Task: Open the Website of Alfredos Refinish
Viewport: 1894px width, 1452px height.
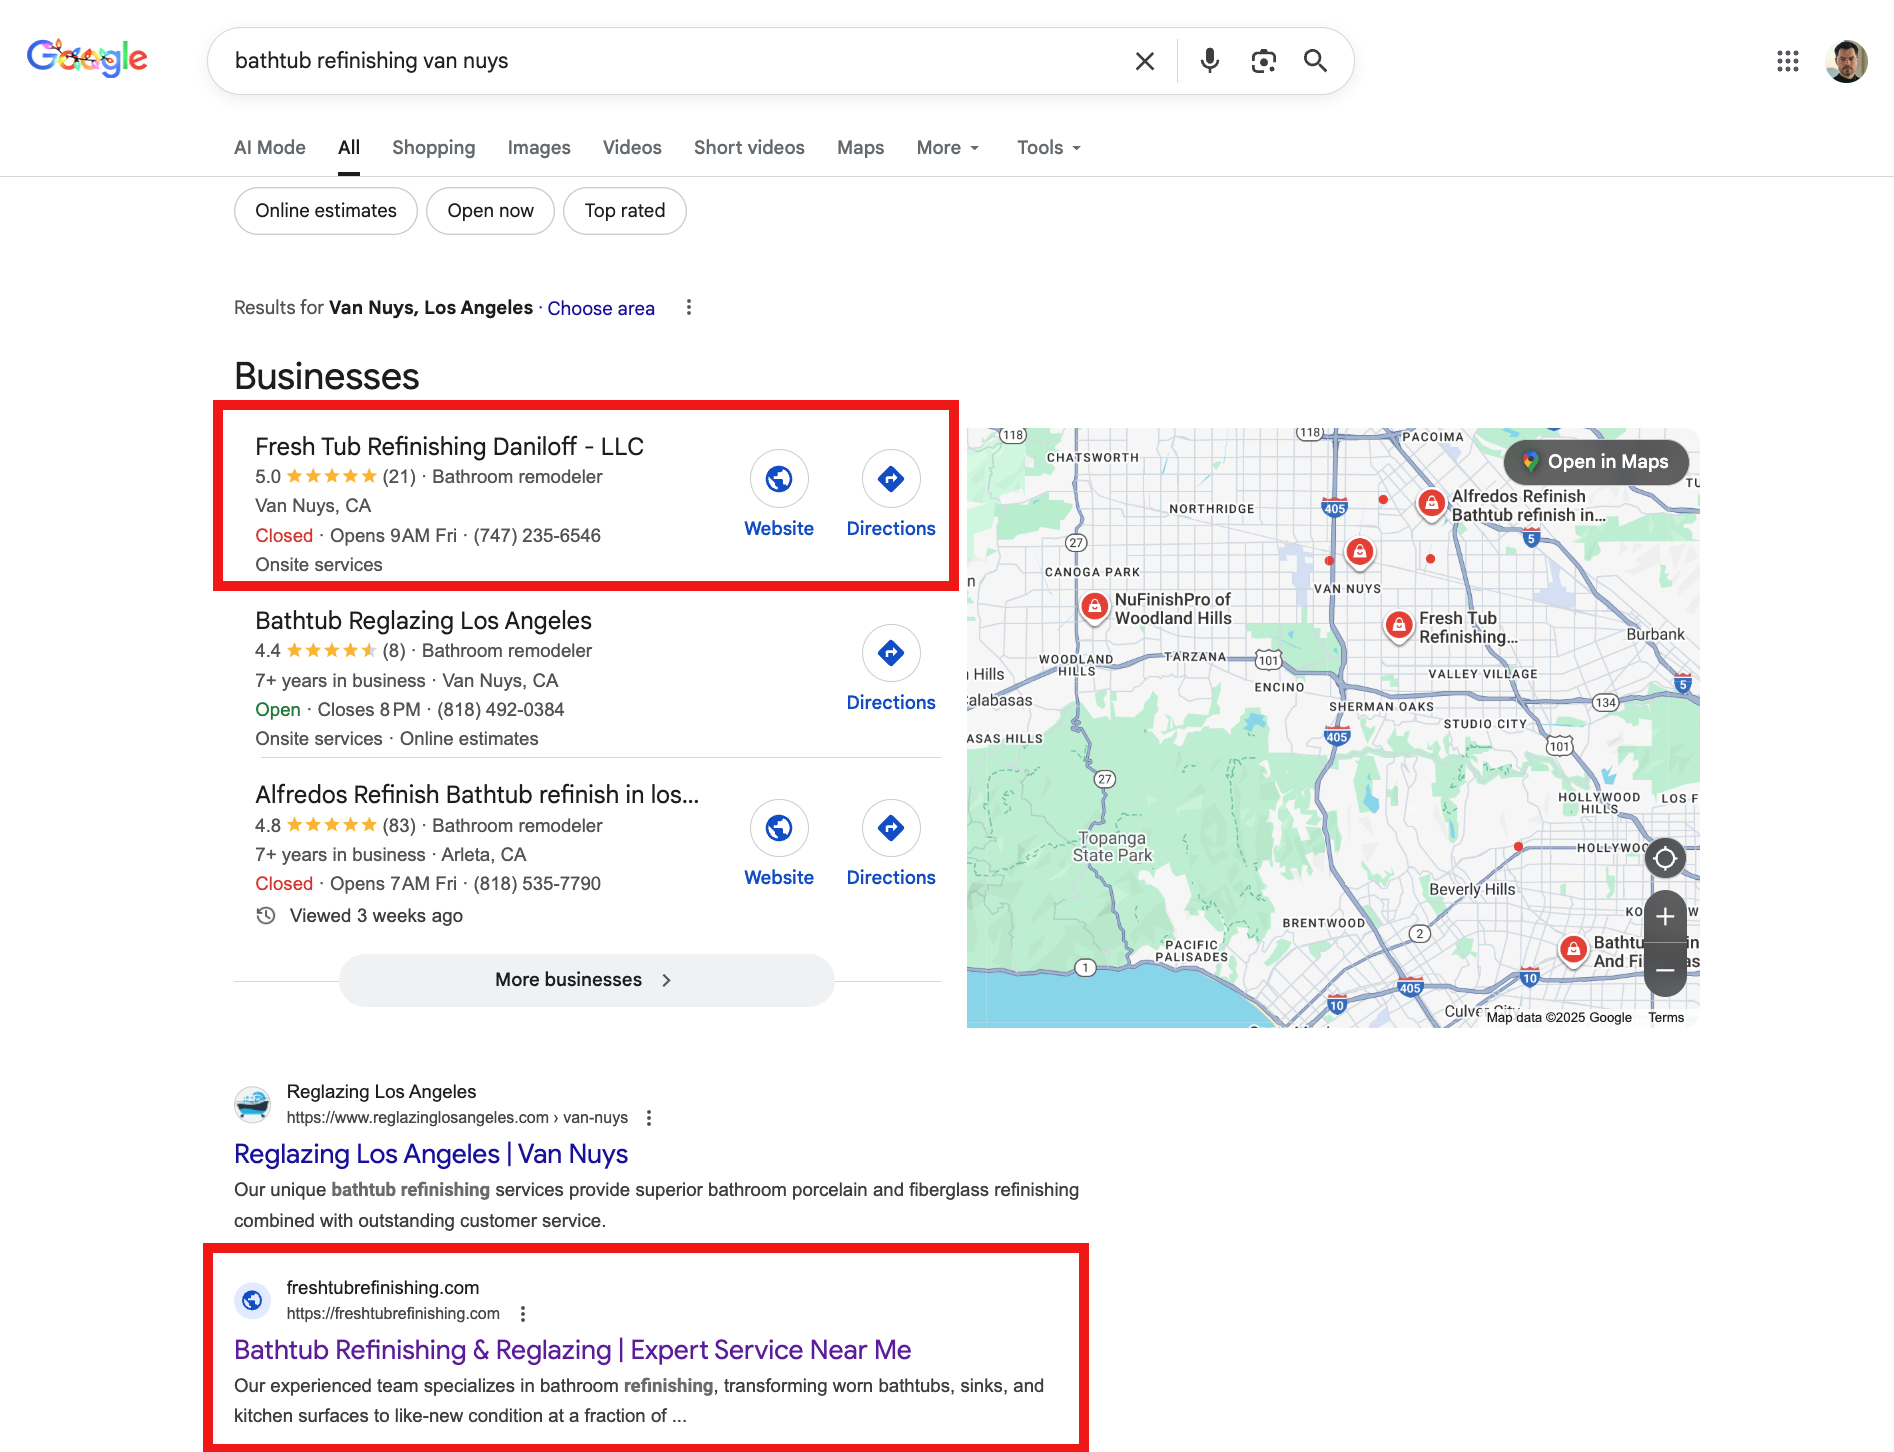Action: (779, 828)
